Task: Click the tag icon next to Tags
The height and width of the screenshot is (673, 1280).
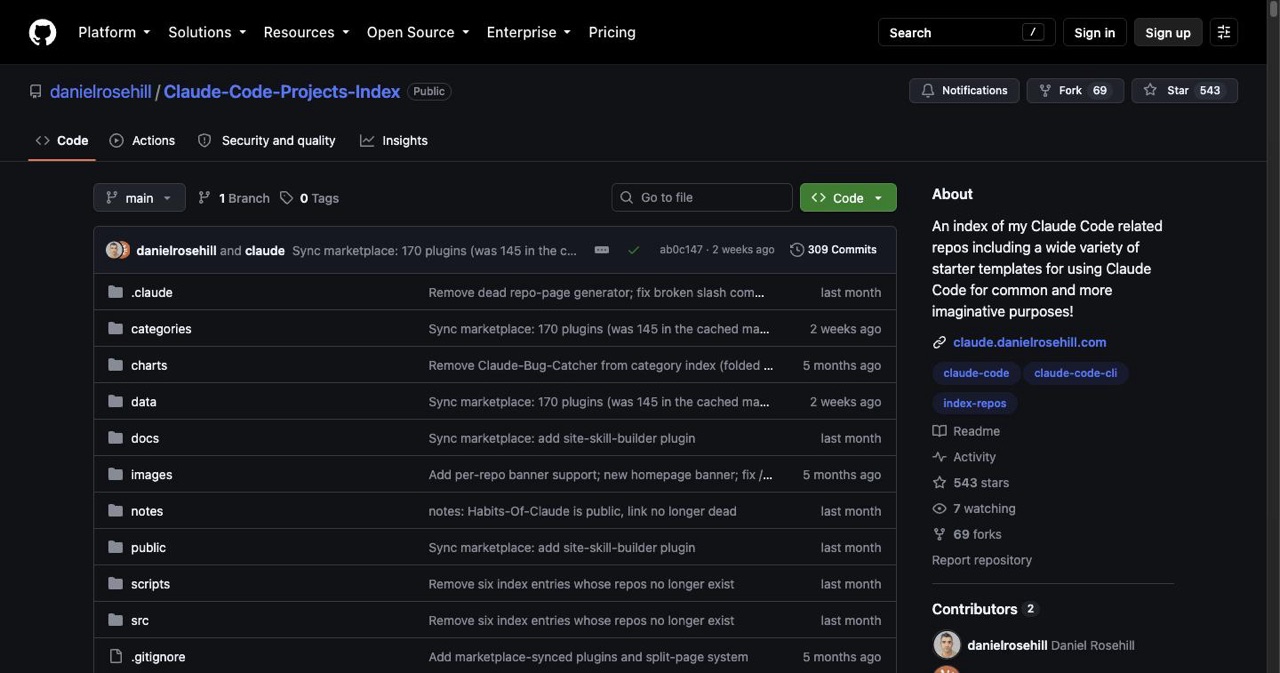Action: (287, 198)
